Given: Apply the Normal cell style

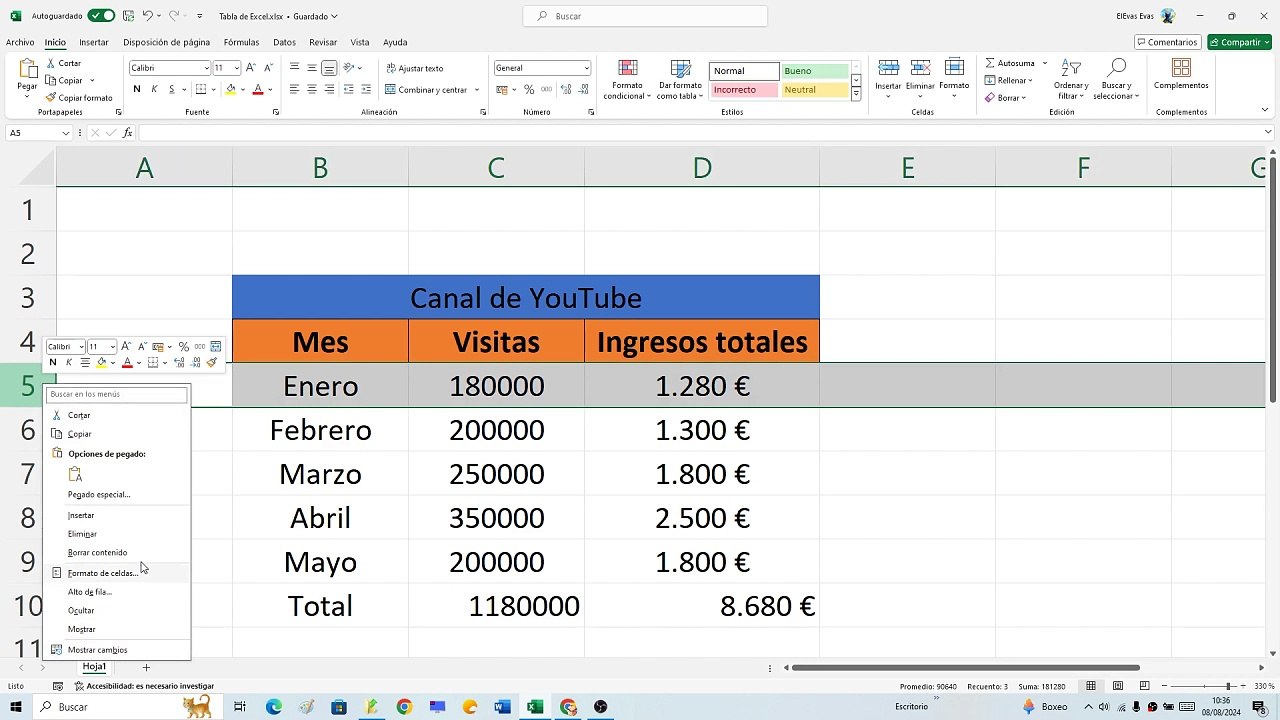Looking at the screenshot, I should pyautogui.click(x=744, y=71).
